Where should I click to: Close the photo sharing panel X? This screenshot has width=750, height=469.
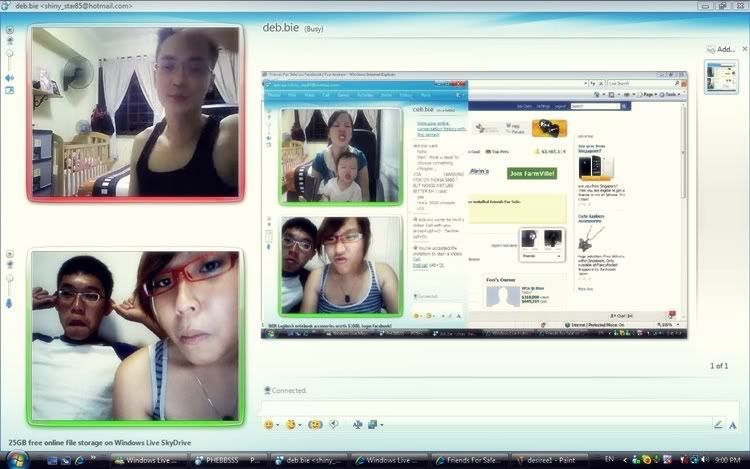(745, 49)
